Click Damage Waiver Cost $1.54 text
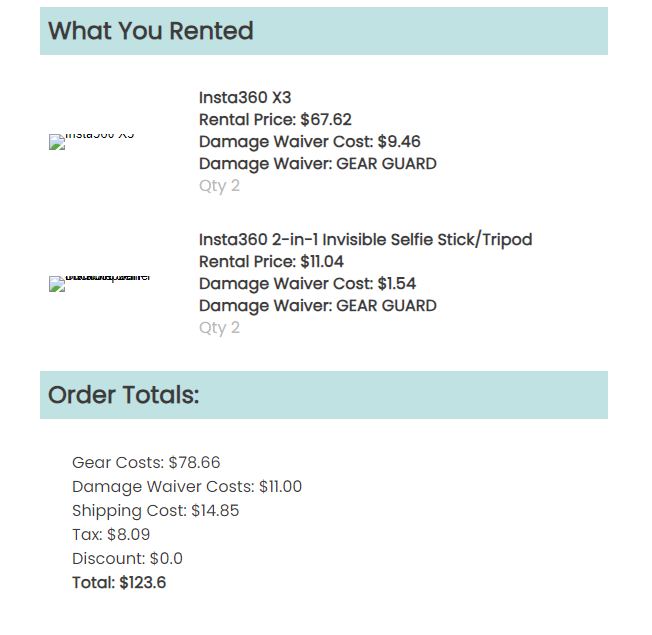 pos(307,284)
